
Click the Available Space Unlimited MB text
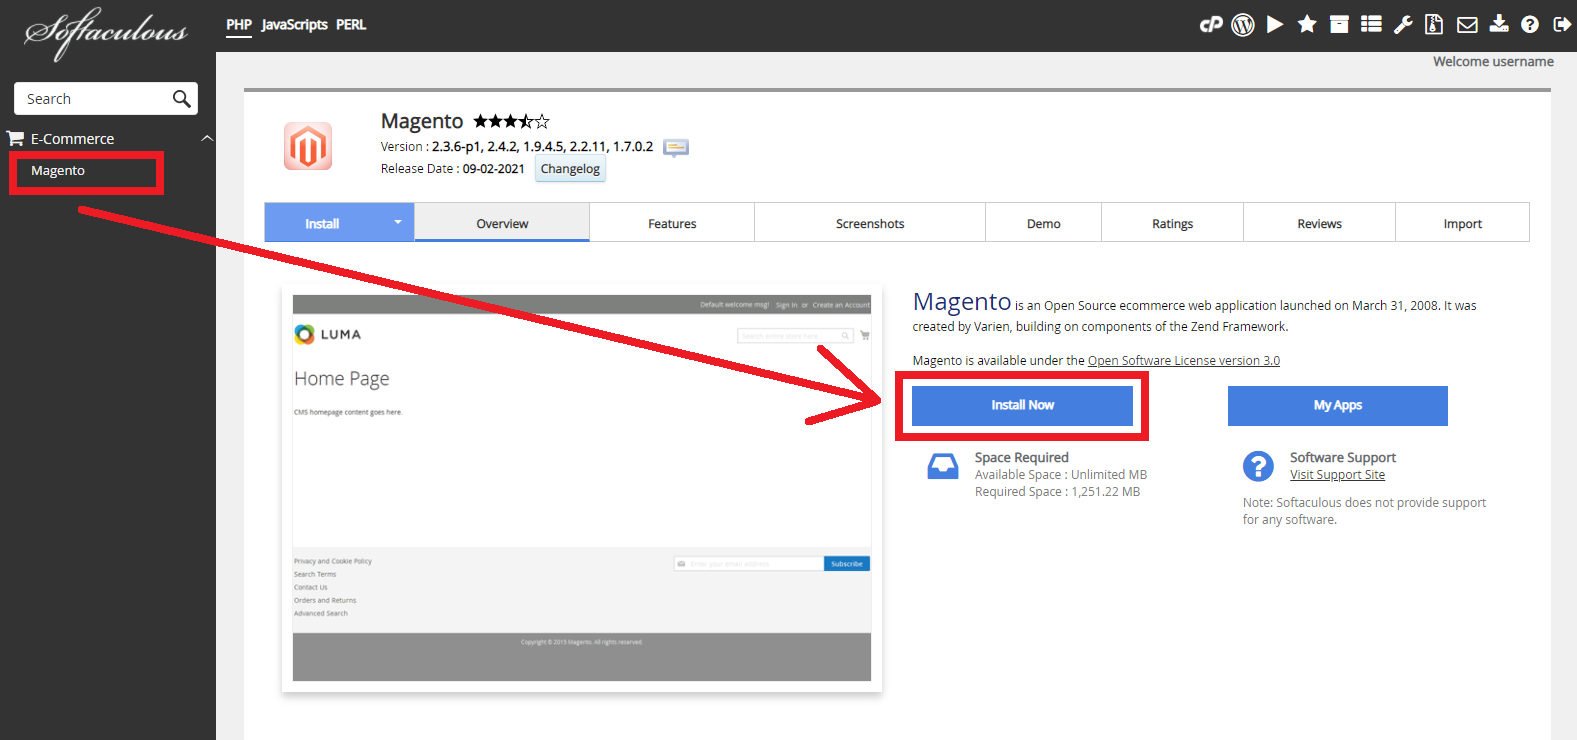click(x=1061, y=475)
